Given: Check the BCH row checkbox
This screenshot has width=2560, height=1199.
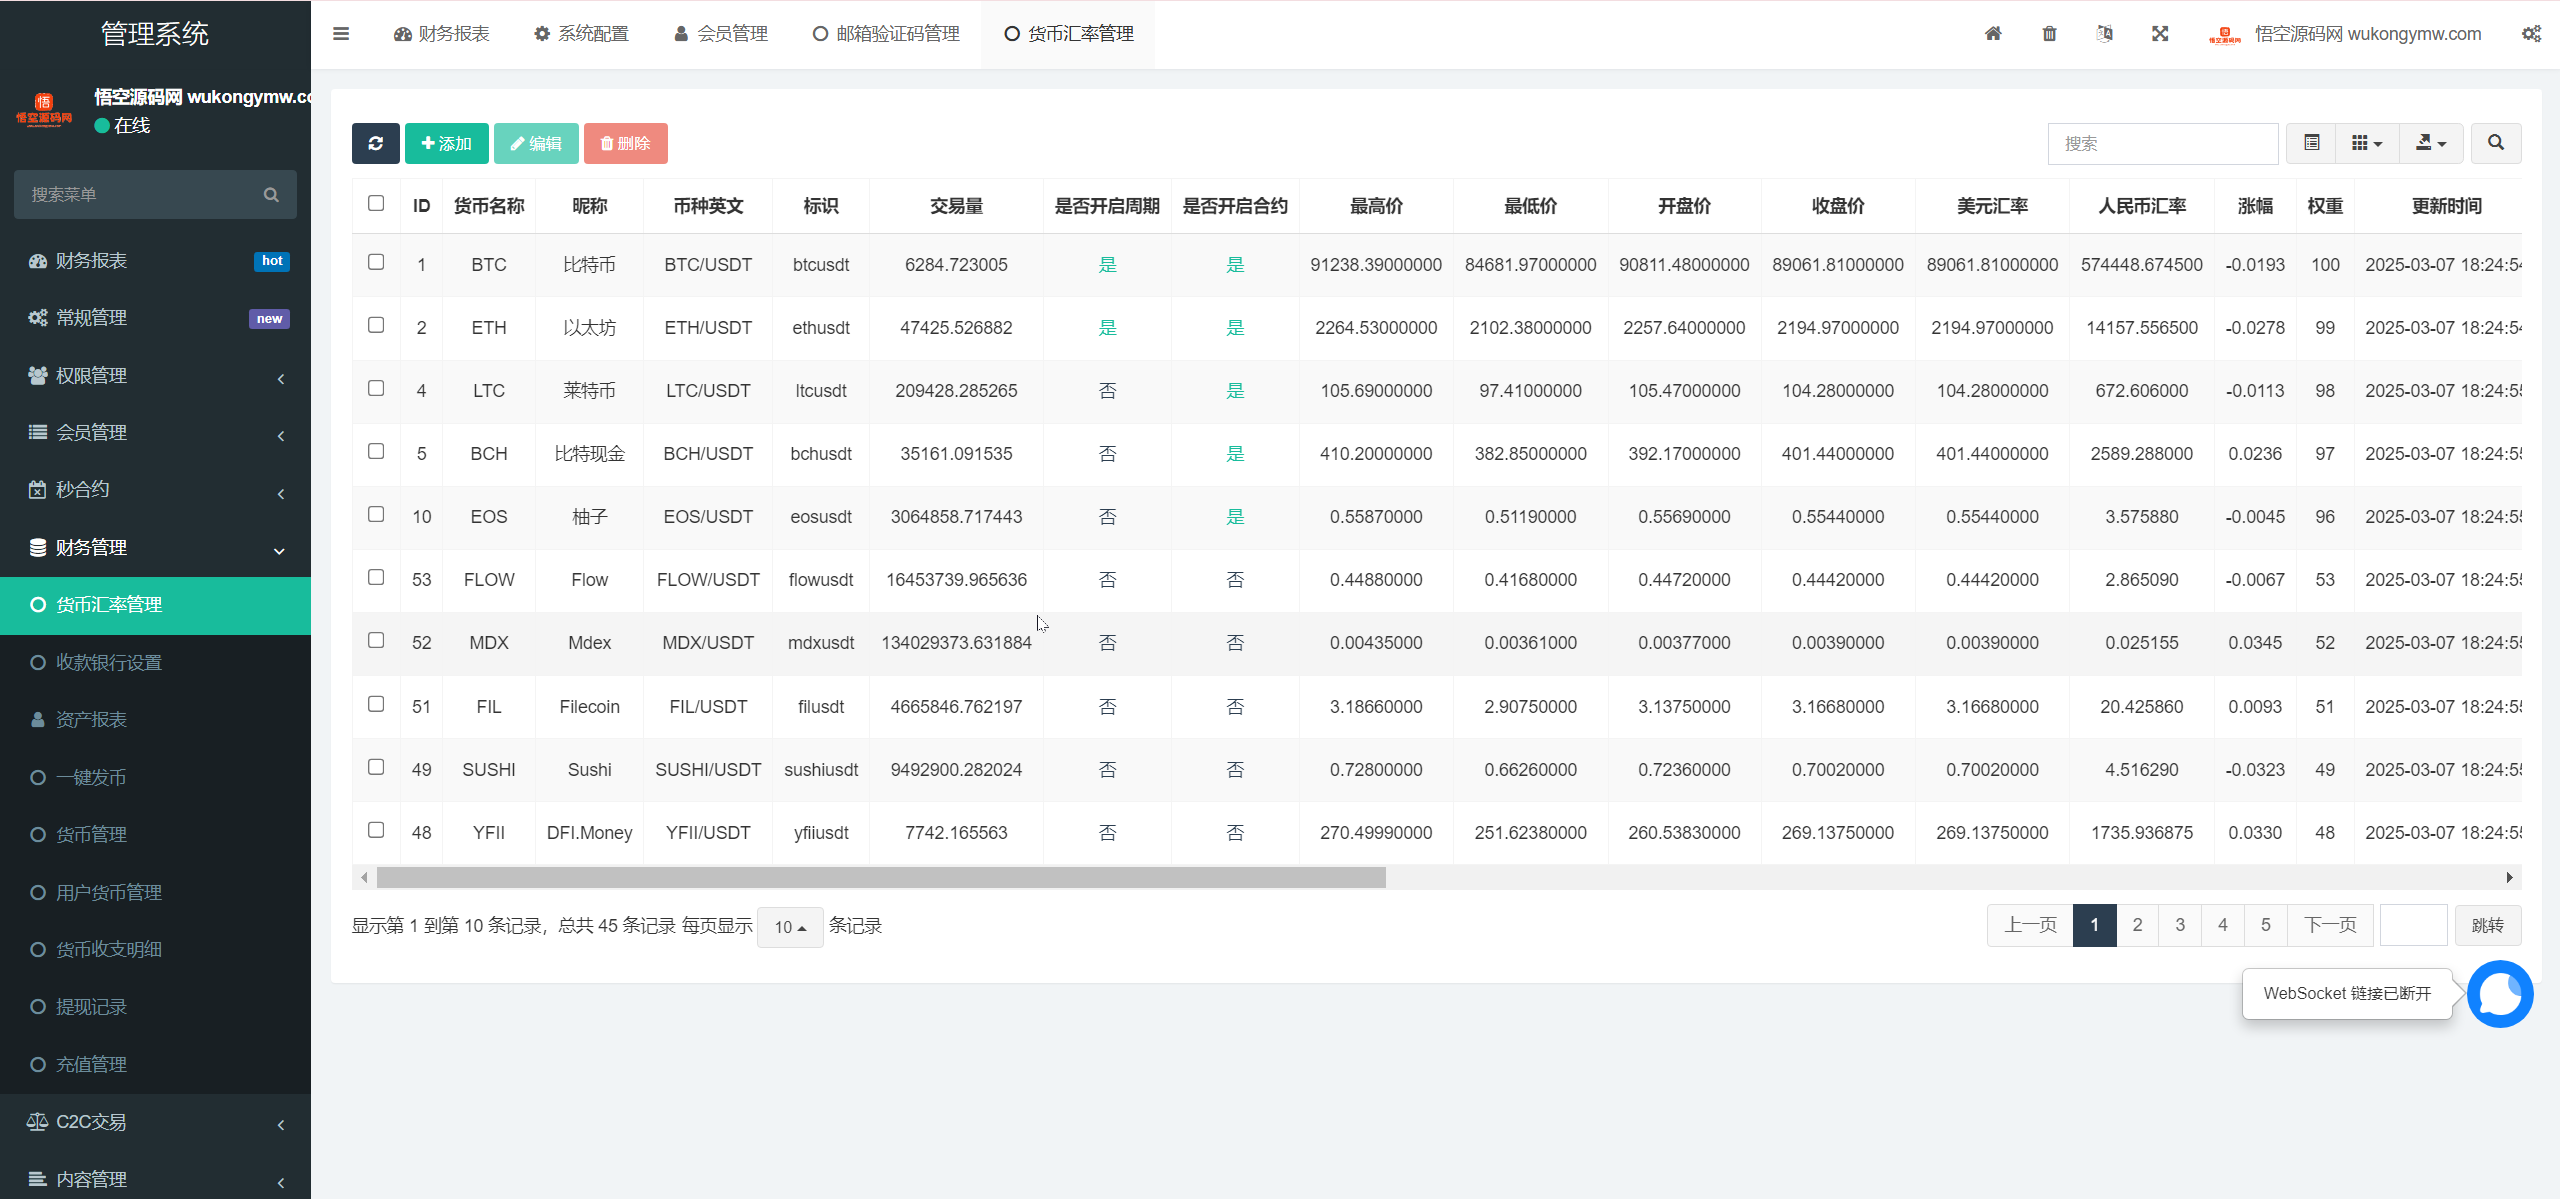Looking at the screenshot, I should [376, 451].
